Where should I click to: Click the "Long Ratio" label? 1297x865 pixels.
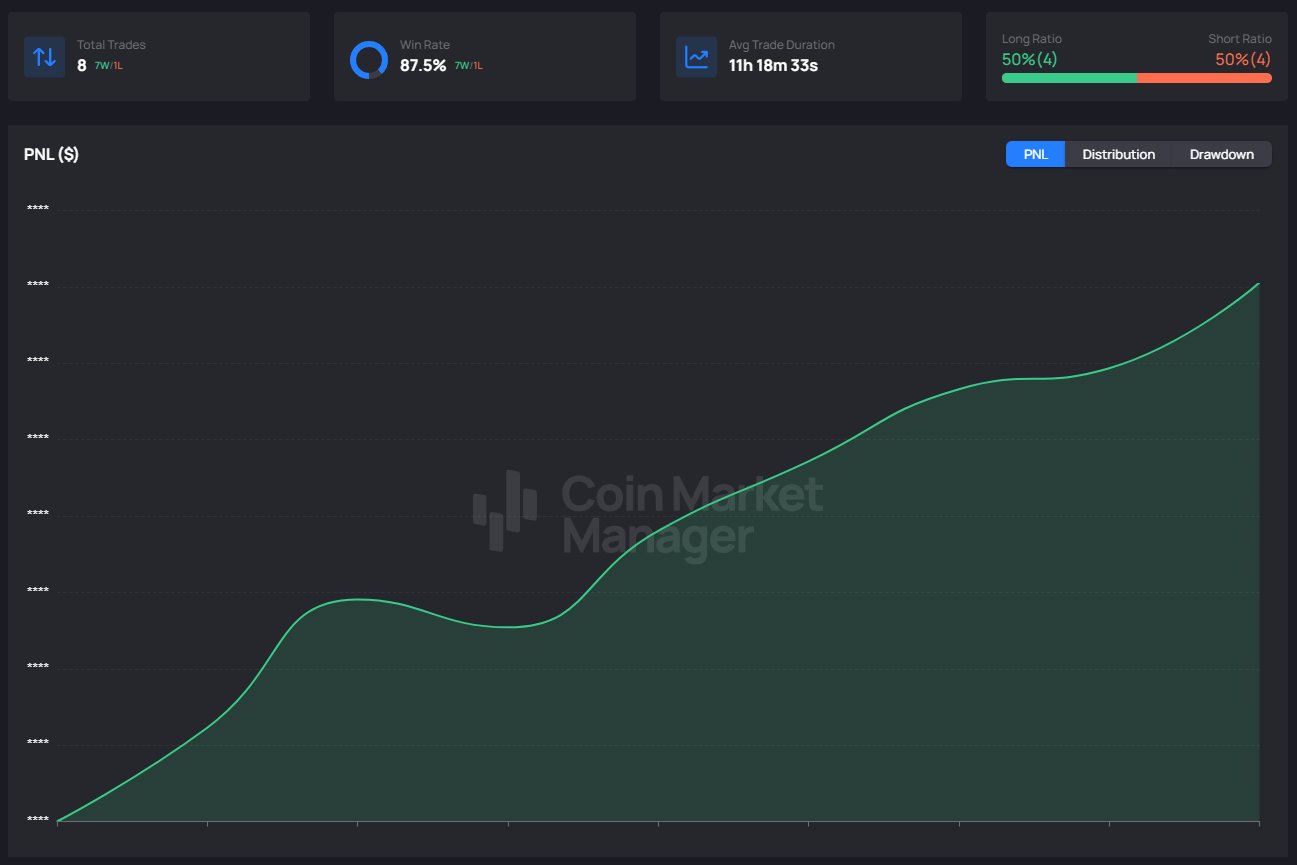1032,39
